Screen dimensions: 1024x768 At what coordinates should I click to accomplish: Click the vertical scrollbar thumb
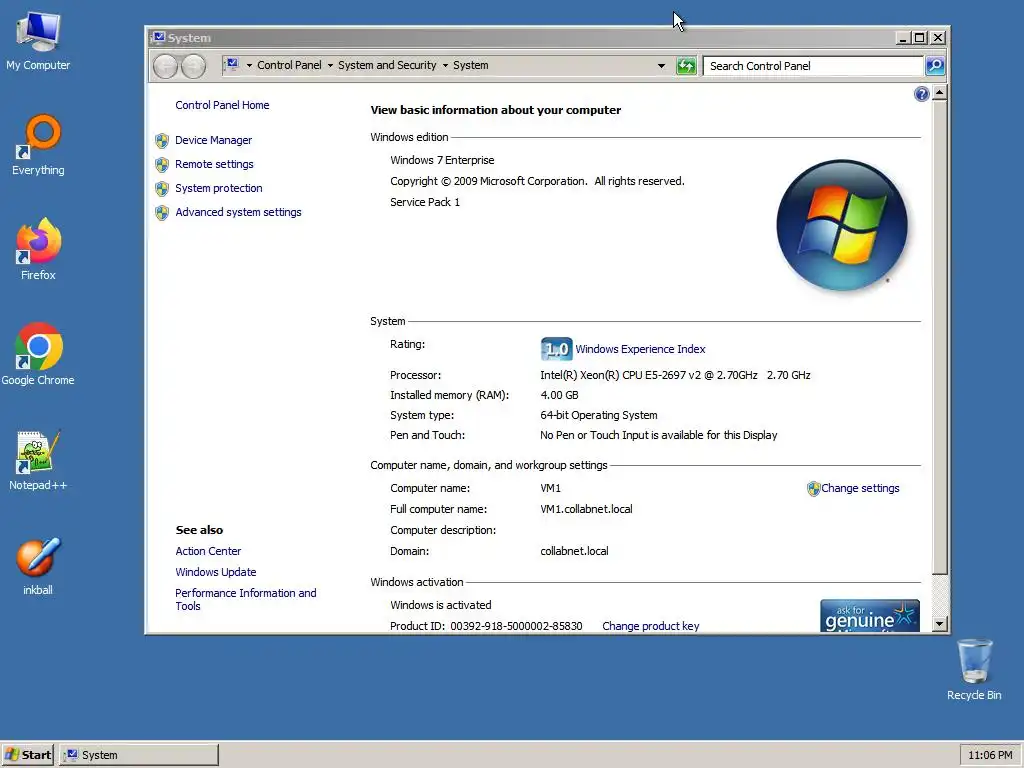click(x=940, y=338)
